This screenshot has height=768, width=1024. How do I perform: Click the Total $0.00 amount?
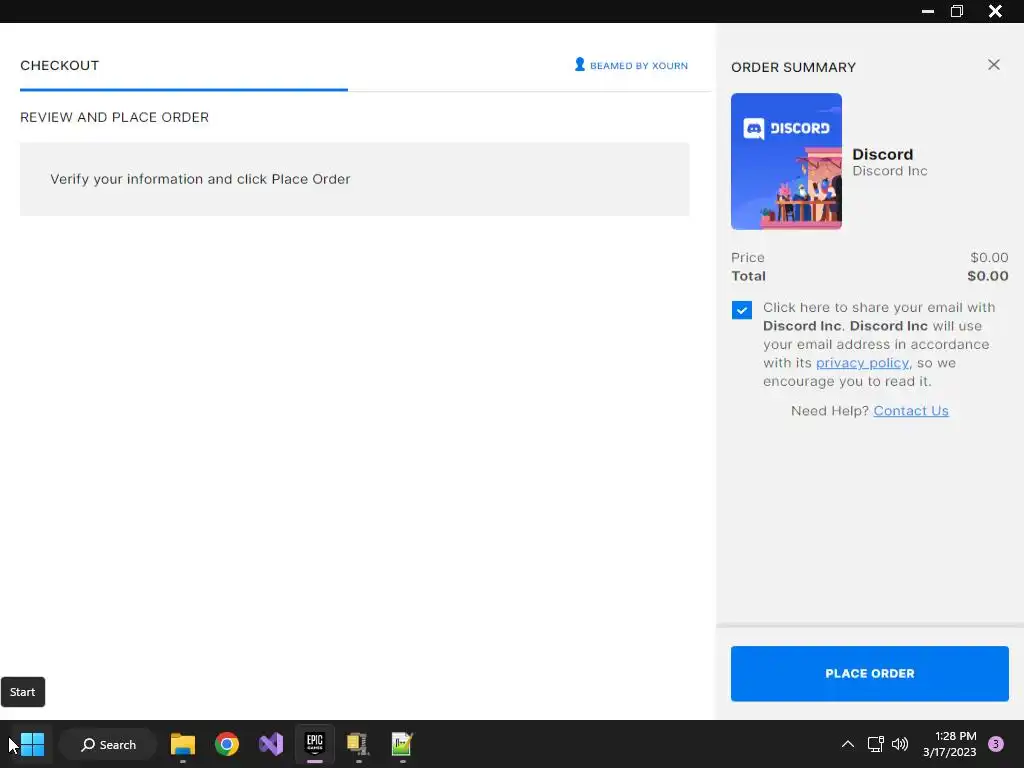coord(987,276)
